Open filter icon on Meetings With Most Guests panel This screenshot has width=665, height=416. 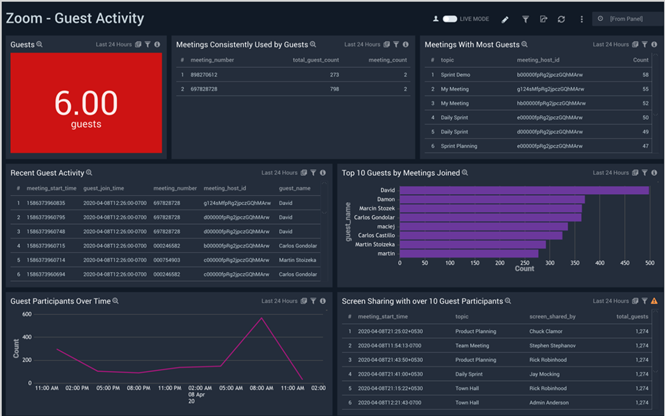[645, 44]
